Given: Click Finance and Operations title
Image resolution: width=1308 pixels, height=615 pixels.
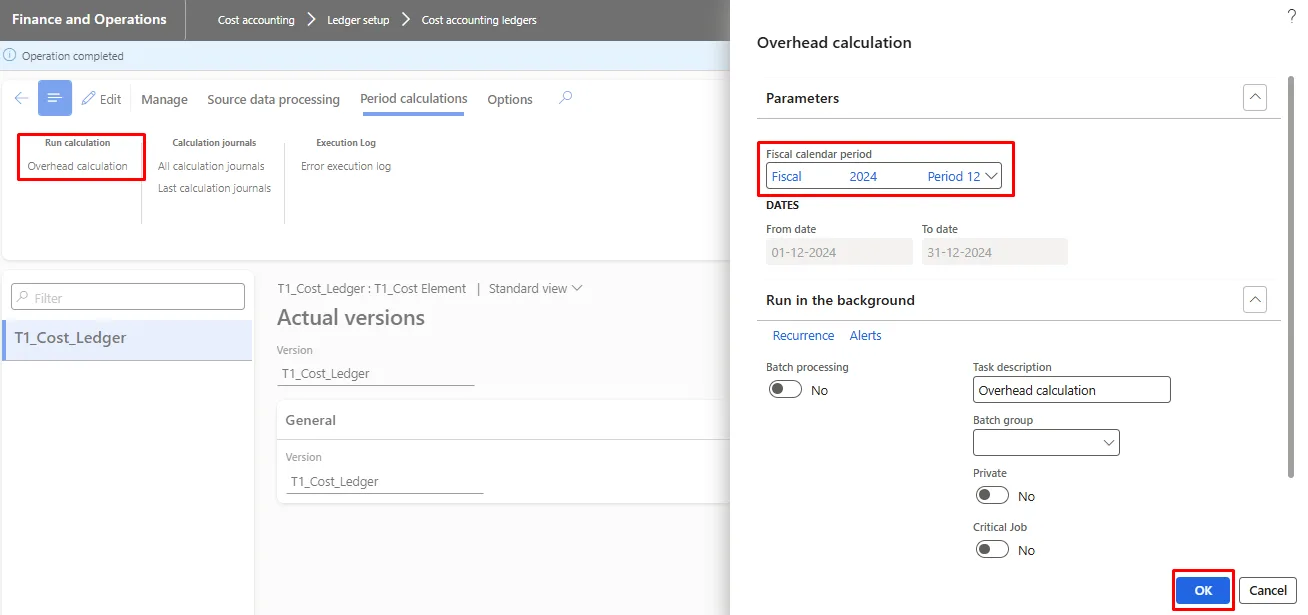Looking at the screenshot, I should click(89, 19).
